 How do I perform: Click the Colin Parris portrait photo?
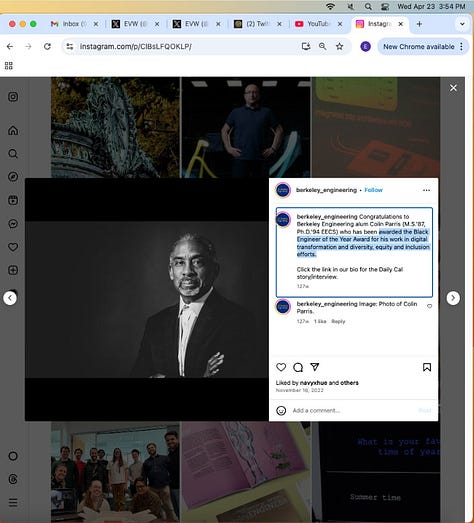[147, 300]
